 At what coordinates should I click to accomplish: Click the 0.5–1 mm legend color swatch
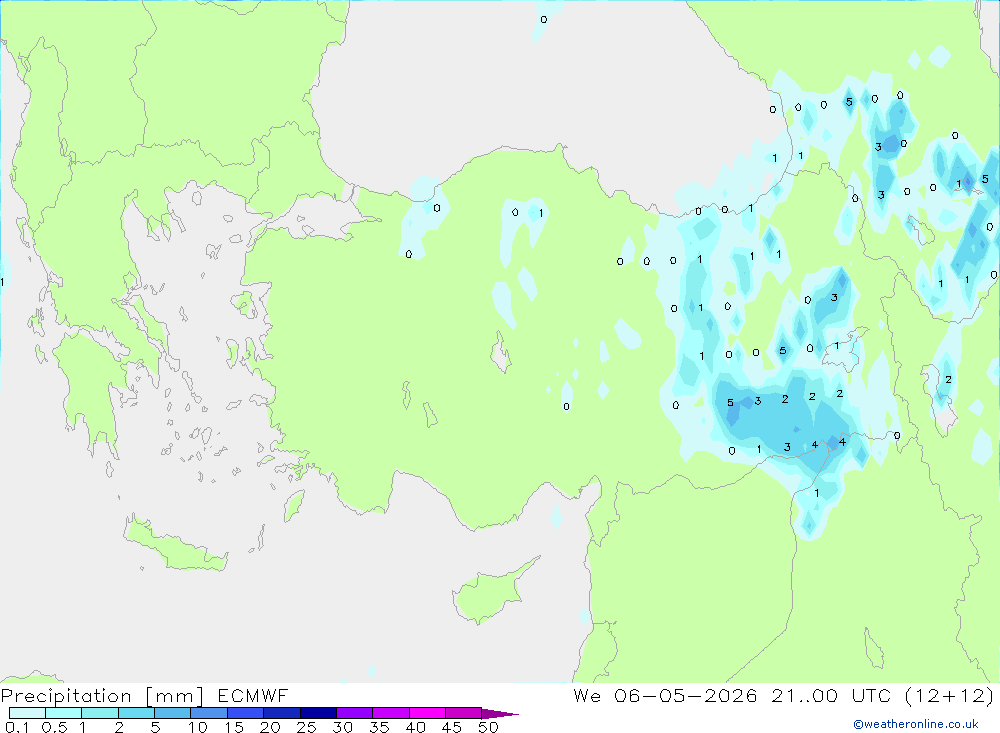pyautogui.click(x=64, y=713)
